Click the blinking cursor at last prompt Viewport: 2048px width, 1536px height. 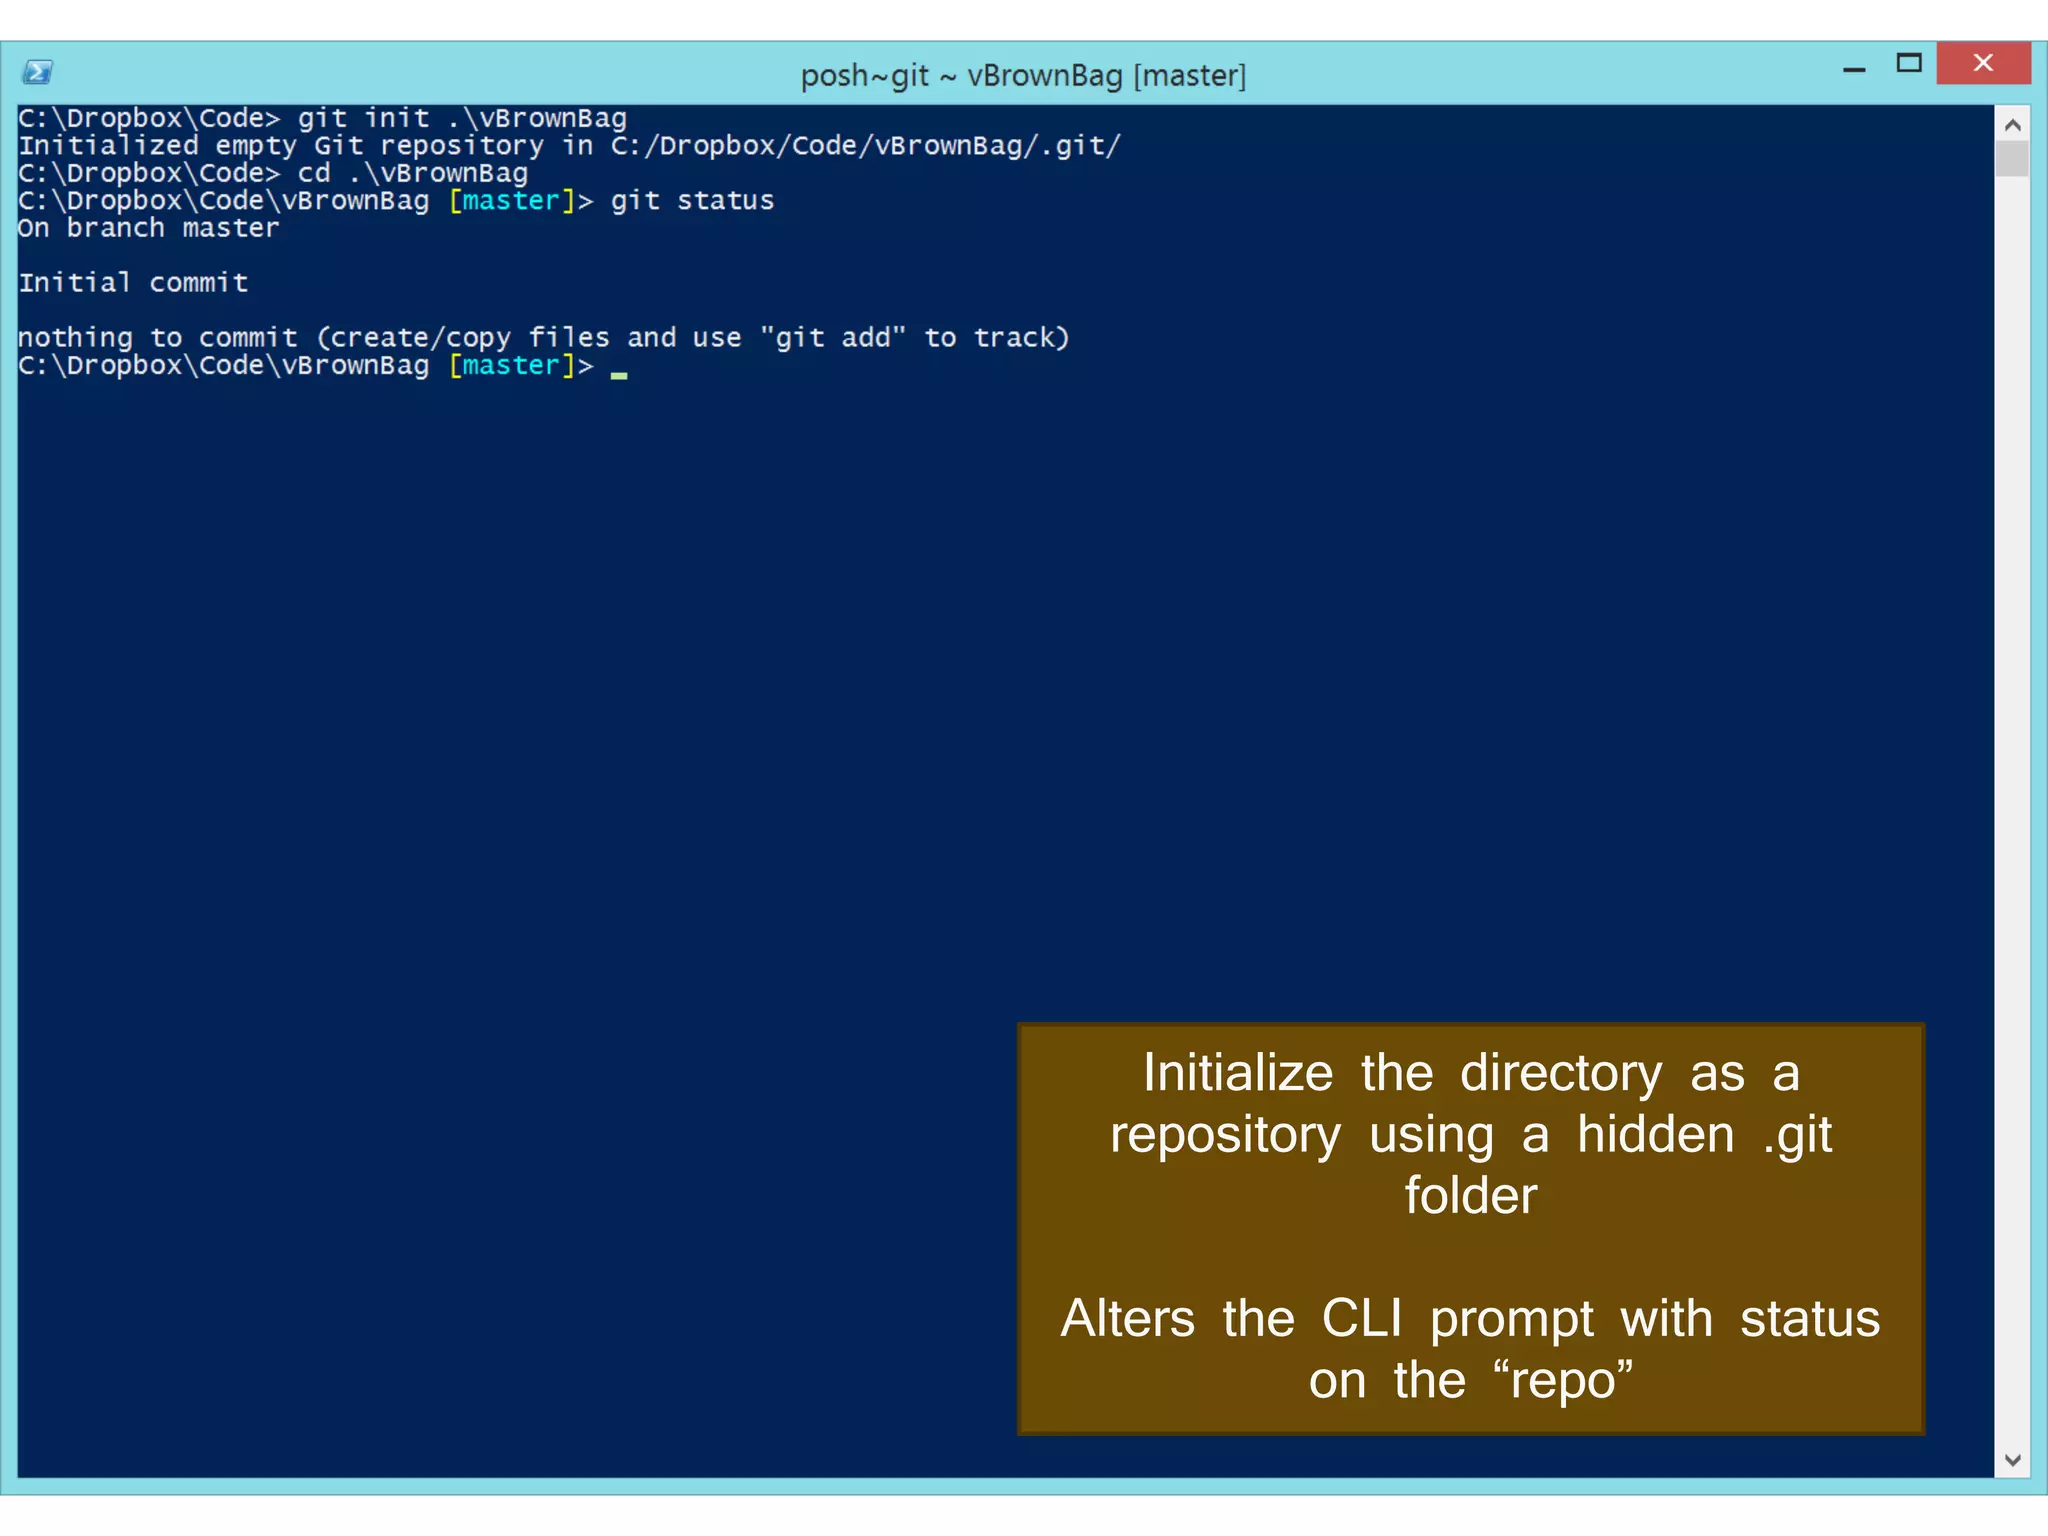[619, 375]
